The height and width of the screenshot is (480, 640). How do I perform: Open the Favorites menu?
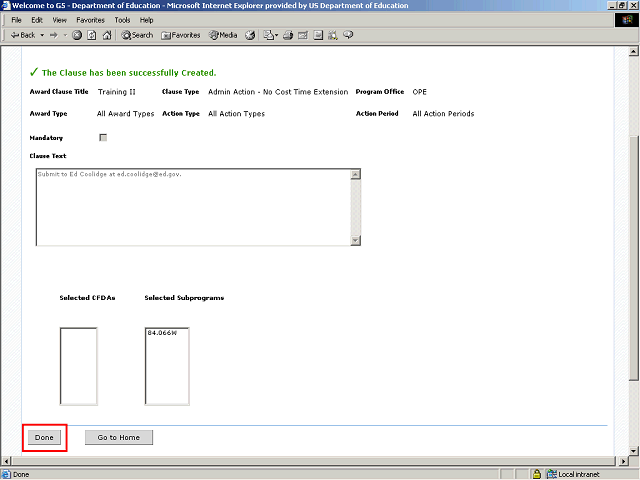(91, 20)
